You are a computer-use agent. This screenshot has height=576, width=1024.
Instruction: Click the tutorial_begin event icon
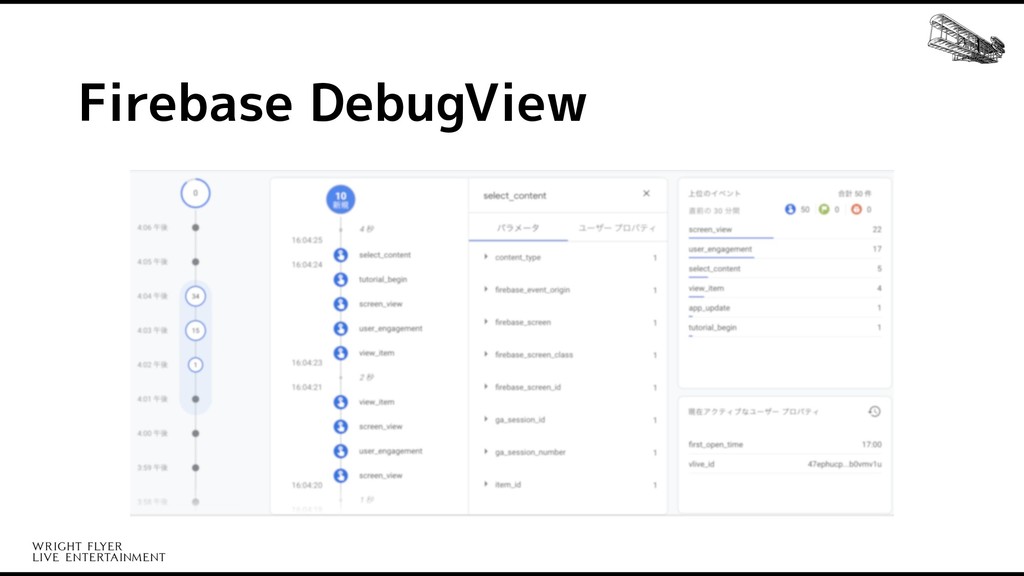click(x=340, y=280)
